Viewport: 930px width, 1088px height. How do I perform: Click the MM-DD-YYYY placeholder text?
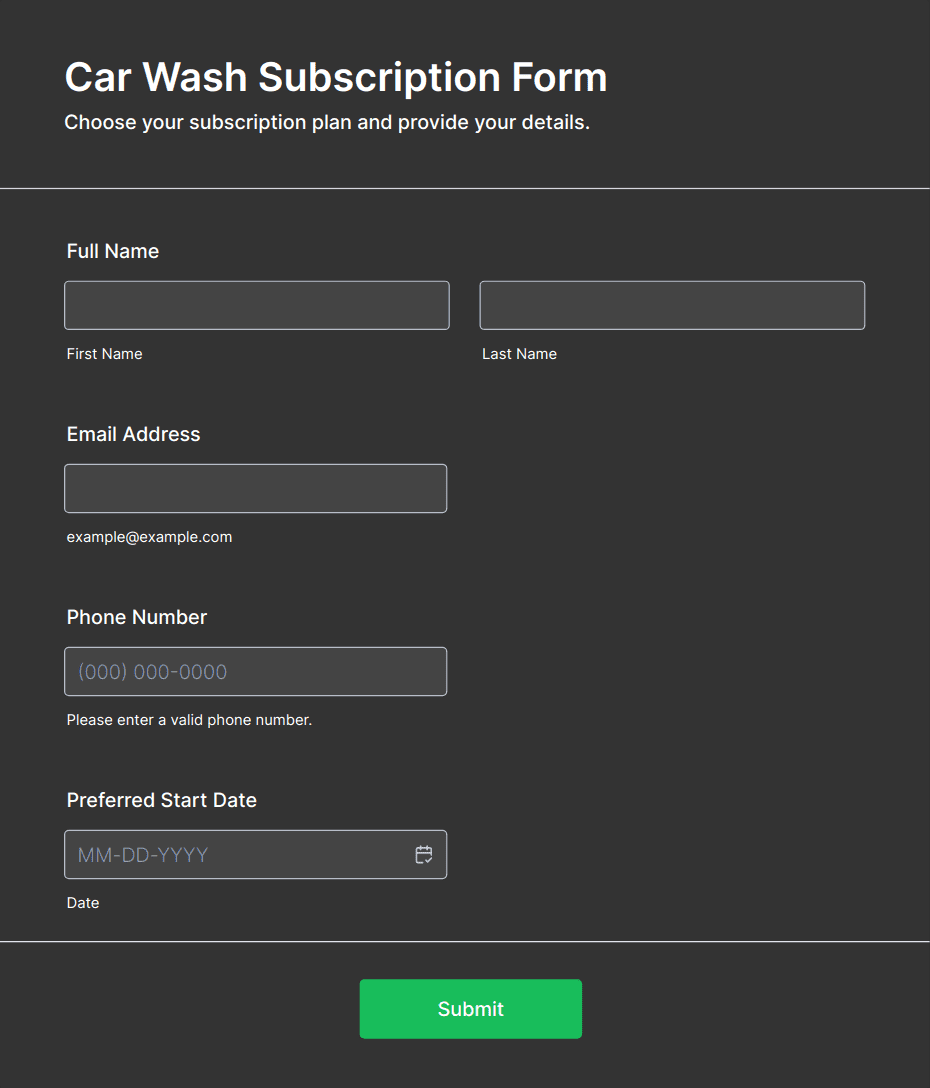143,855
